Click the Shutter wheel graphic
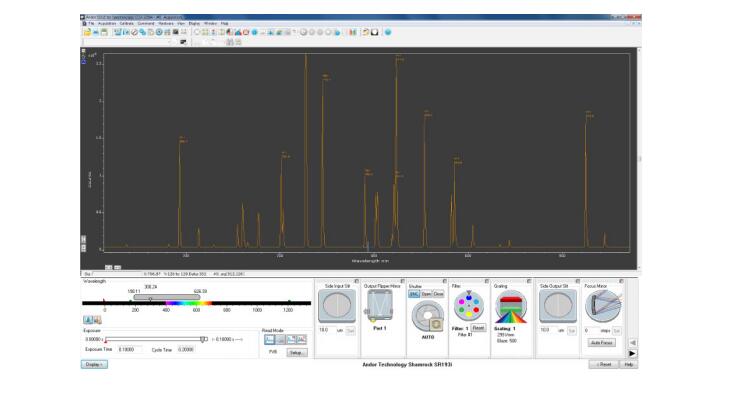 click(428, 316)
